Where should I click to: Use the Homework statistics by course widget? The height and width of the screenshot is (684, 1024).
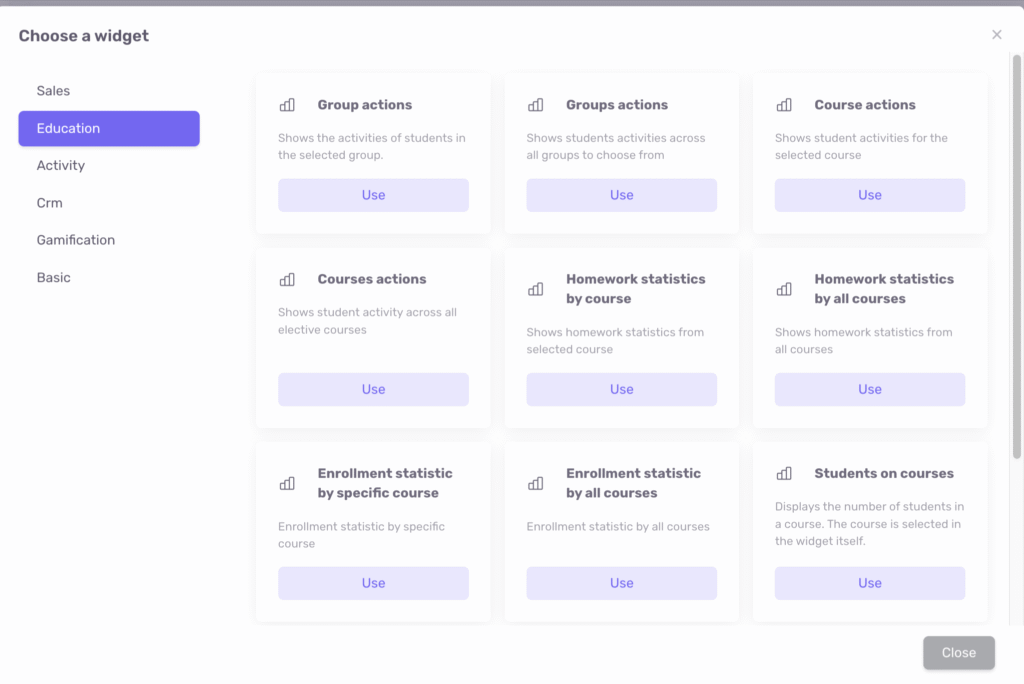(621, 389)
